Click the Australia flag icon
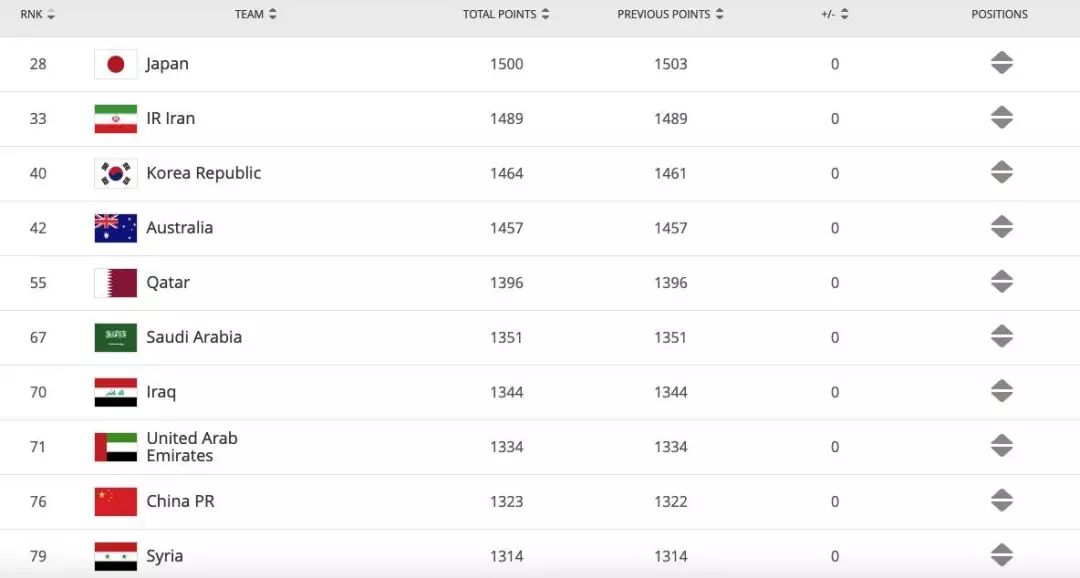The width and height of the screenshot is (1080, 578). click(116, 228)
